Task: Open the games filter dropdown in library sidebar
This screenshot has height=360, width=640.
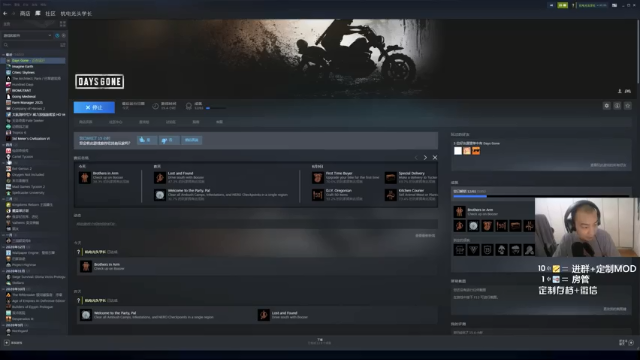Action: (27, 36)
